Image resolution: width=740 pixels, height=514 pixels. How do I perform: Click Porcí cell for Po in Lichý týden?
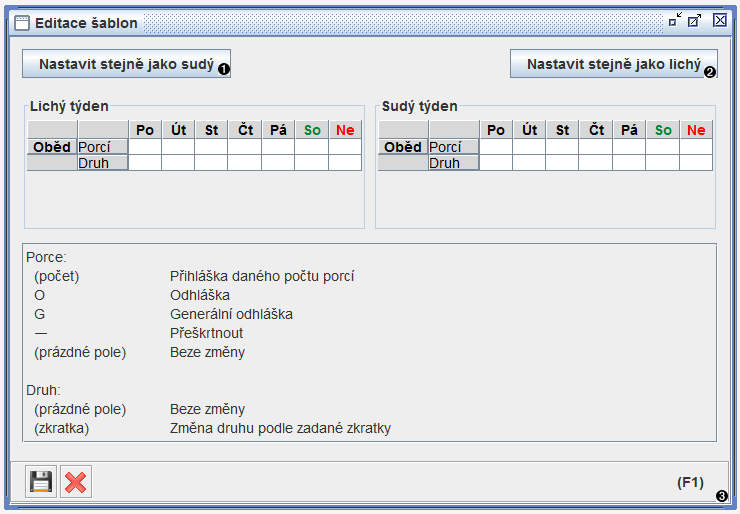point(145,147)
